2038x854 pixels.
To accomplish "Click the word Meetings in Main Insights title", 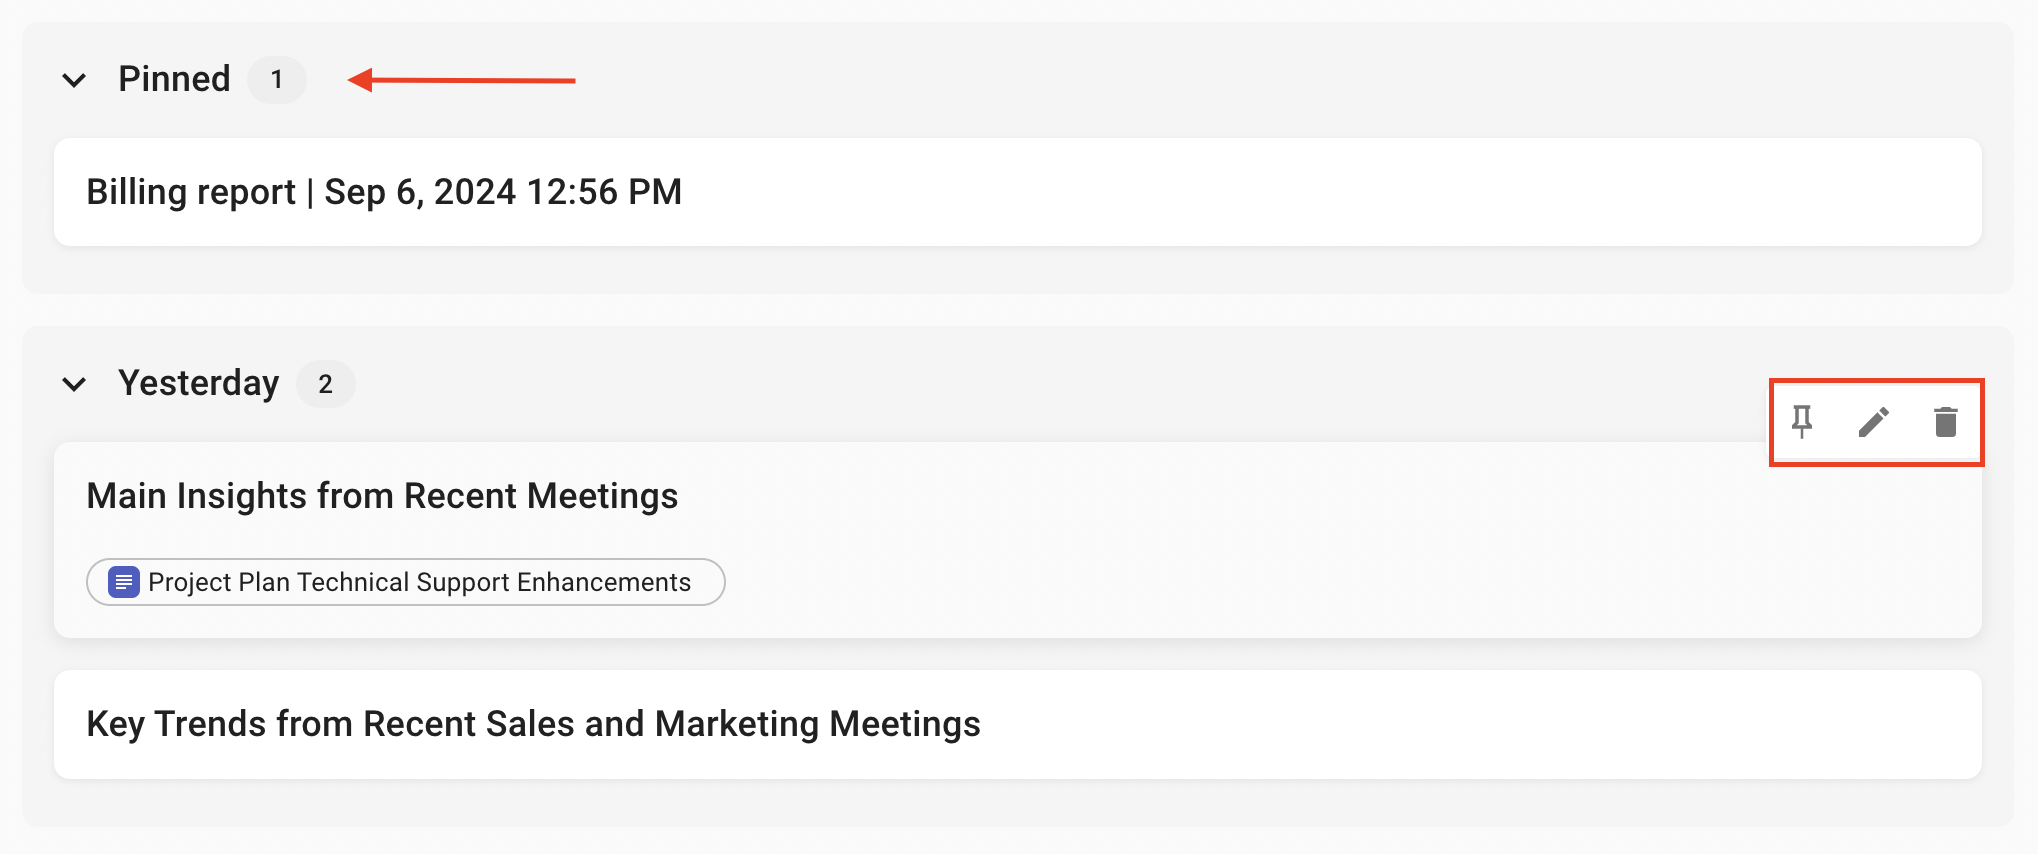I will click(x=602, y=496).
